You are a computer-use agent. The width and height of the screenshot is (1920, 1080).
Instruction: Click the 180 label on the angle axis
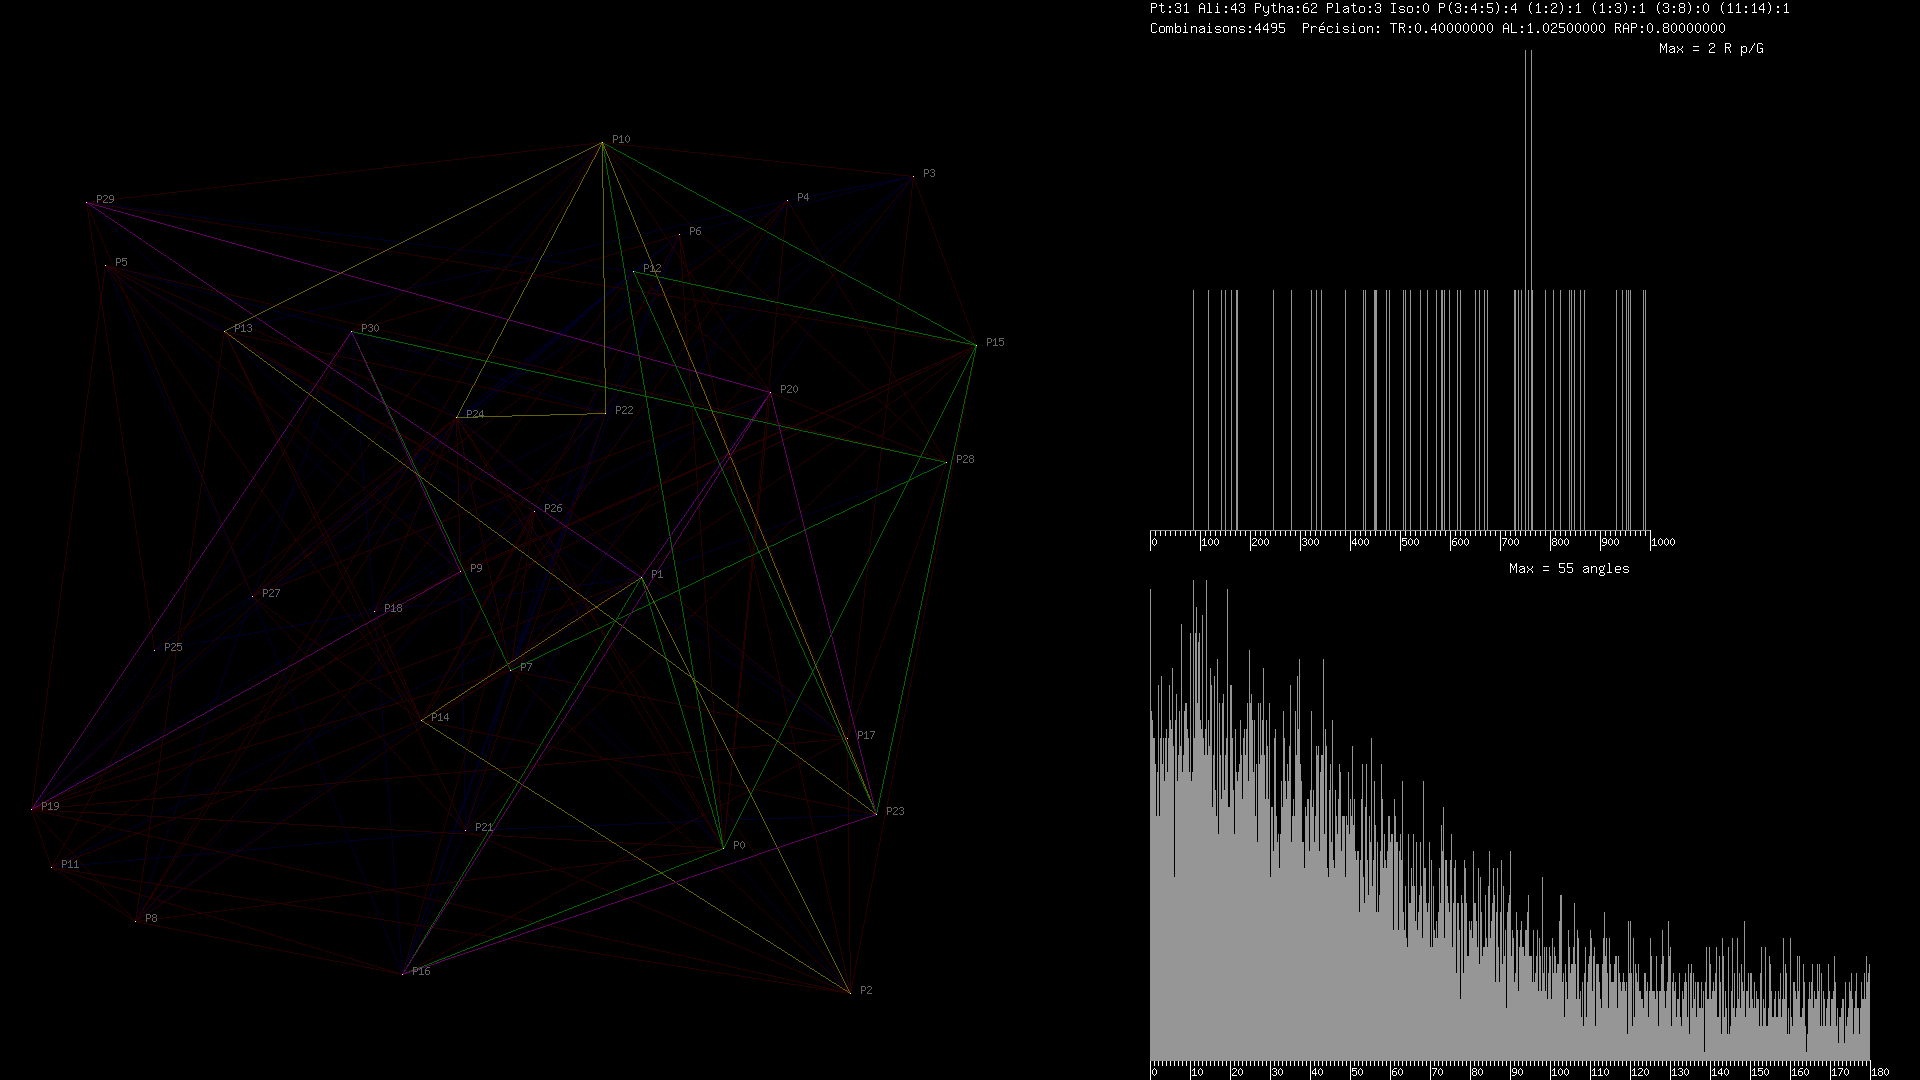(1879, 1072)
